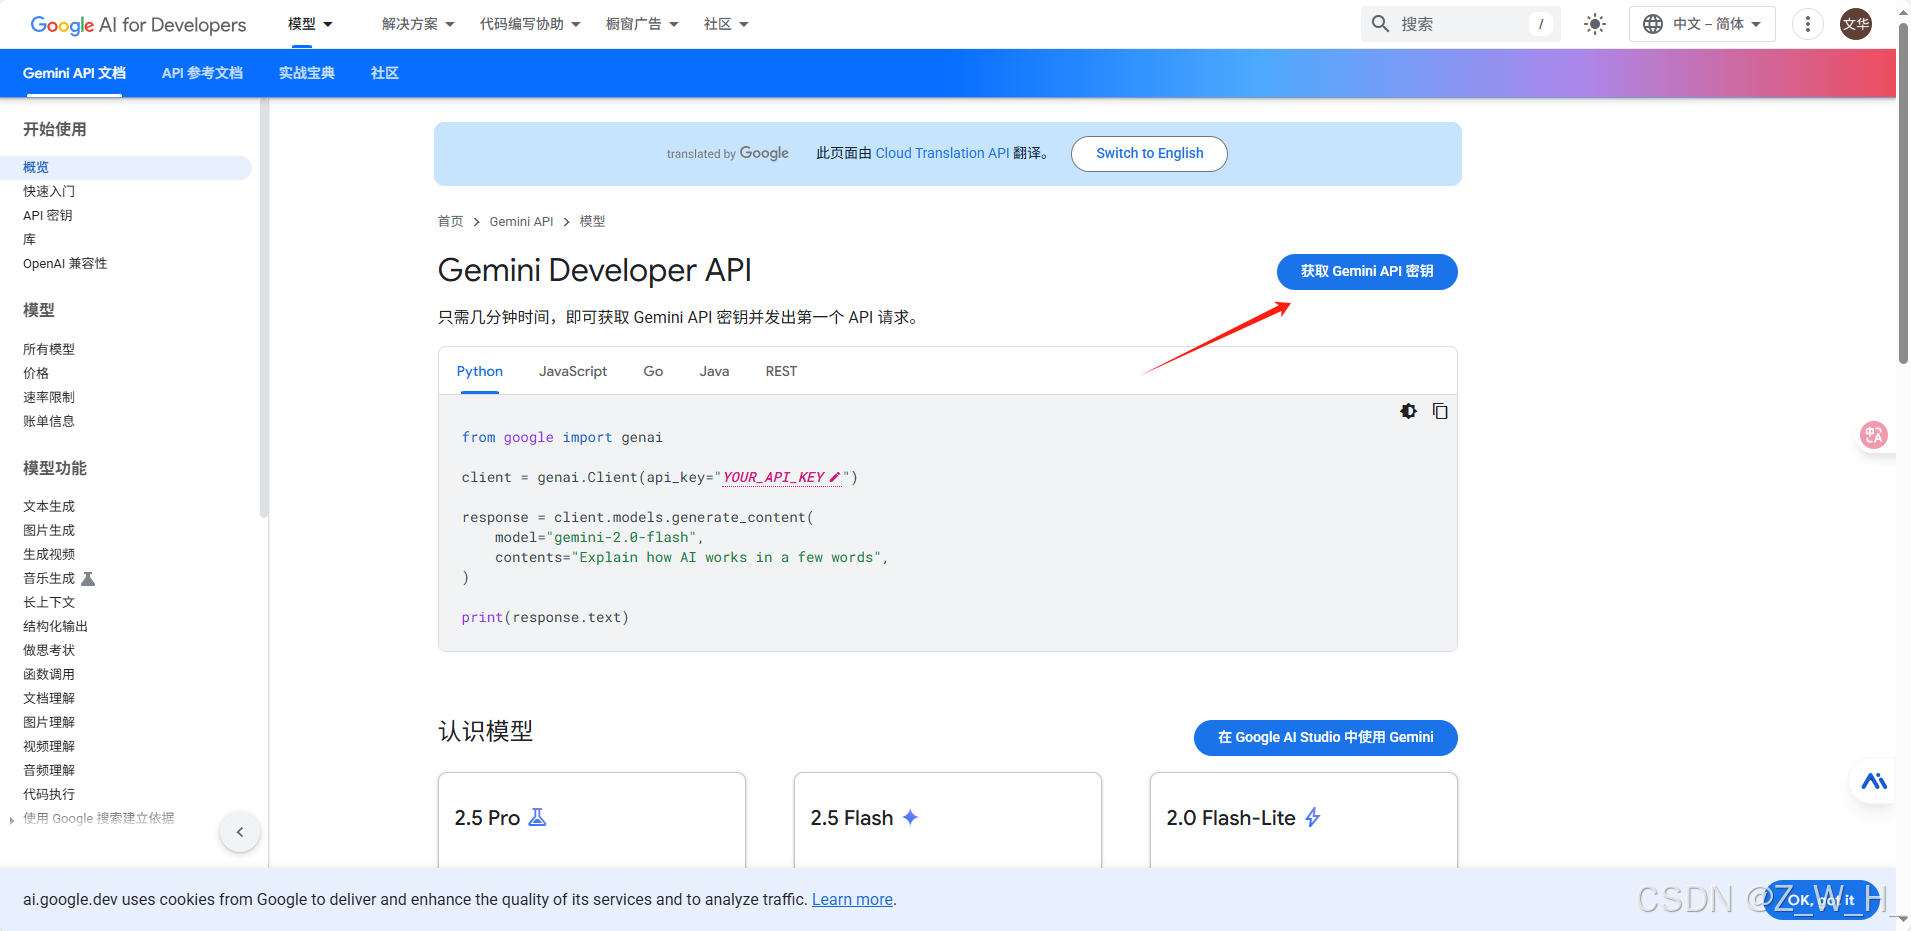This screenshot has width=1911, height=931.
Task: Click the 文华 user avatar
Action: (1856, 24)
